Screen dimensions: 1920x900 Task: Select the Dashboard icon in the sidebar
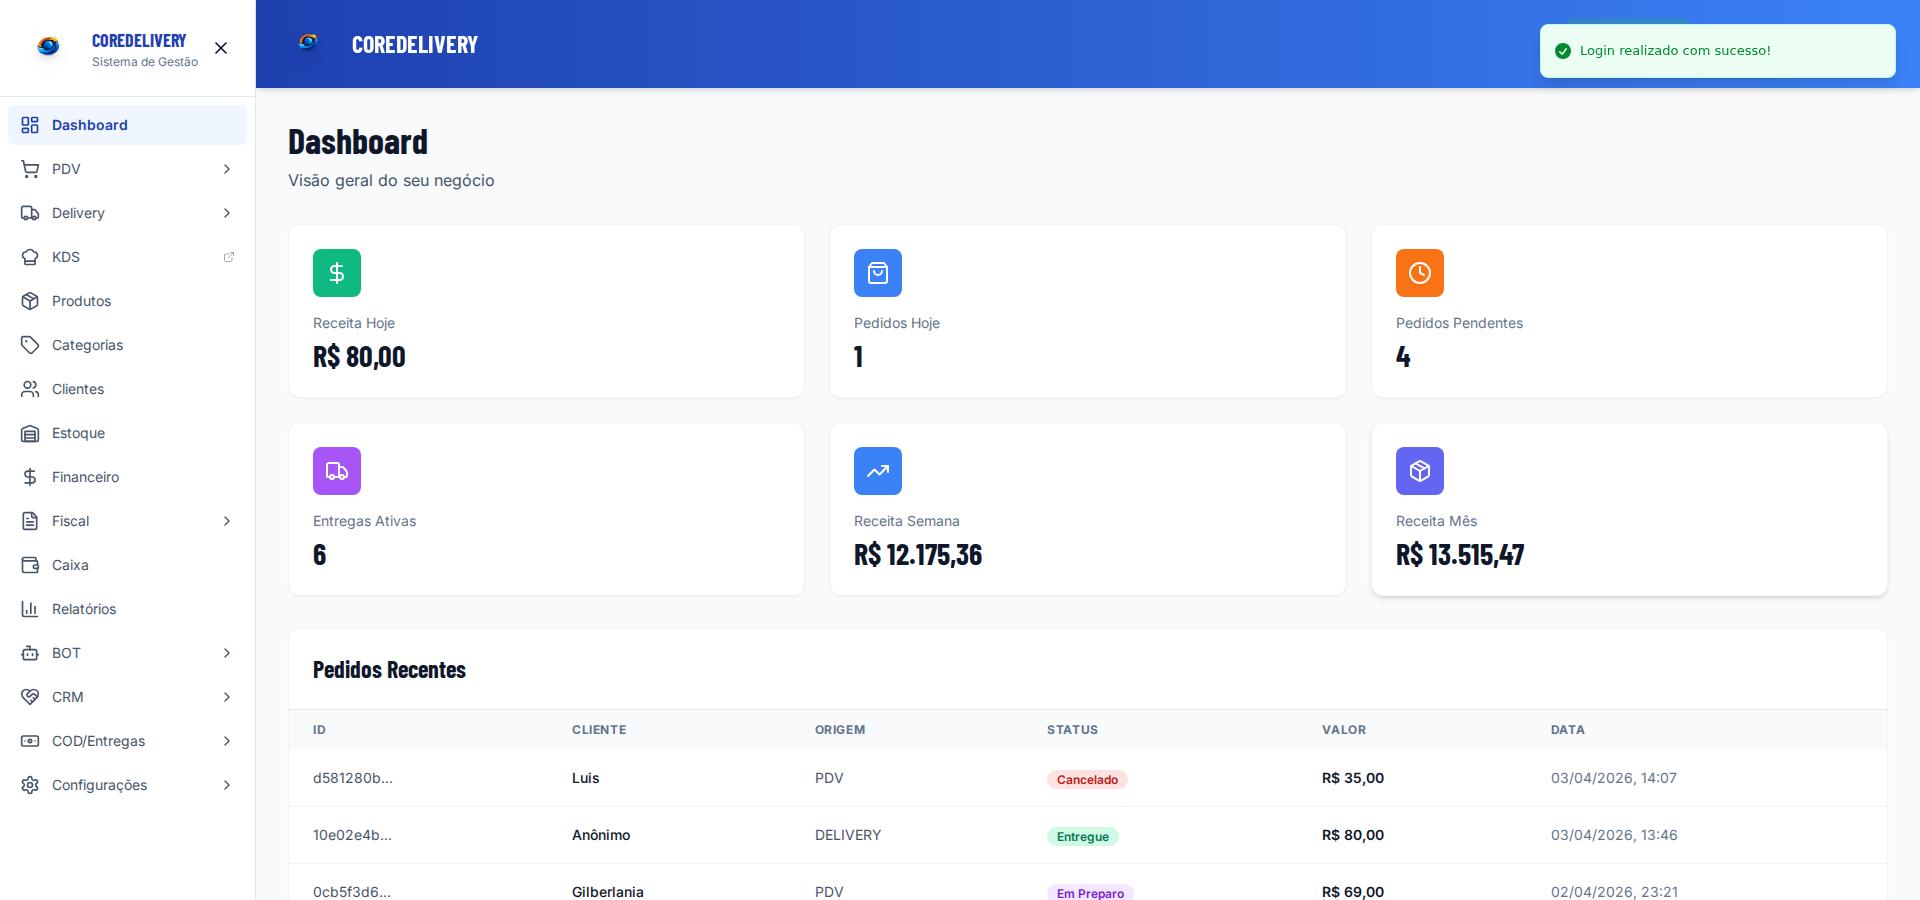click(29, 125)
